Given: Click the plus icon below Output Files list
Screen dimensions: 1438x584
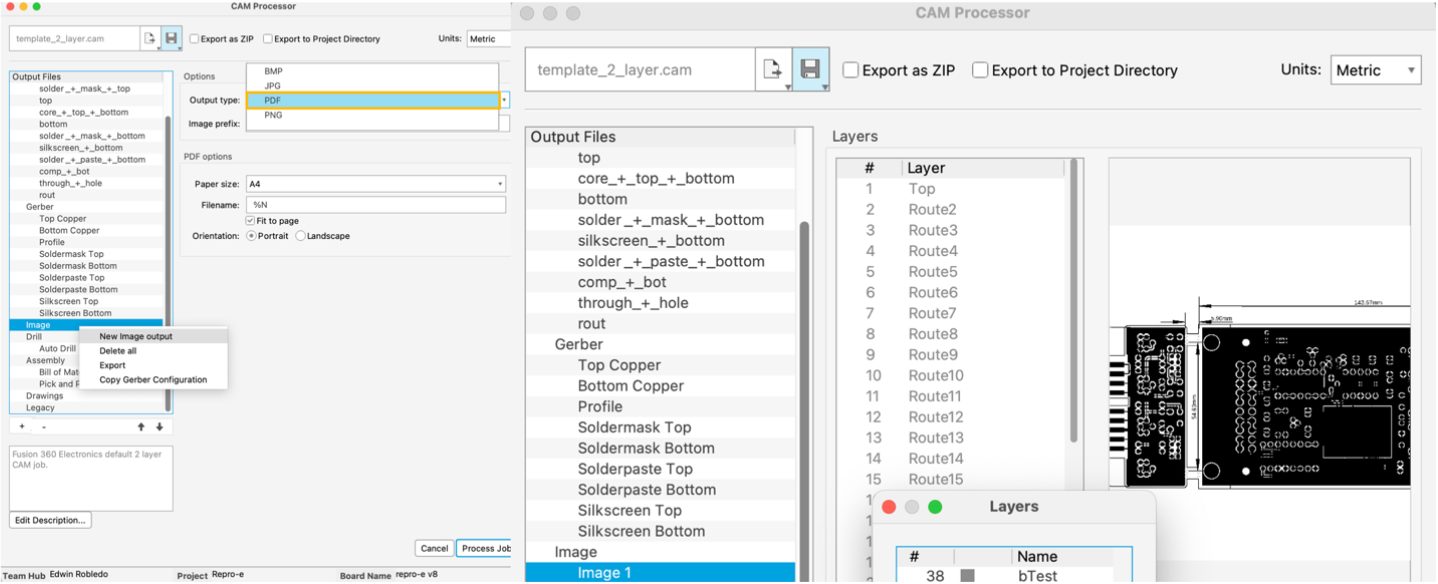Looking at the screenshot, I should (x=22, y=427).
